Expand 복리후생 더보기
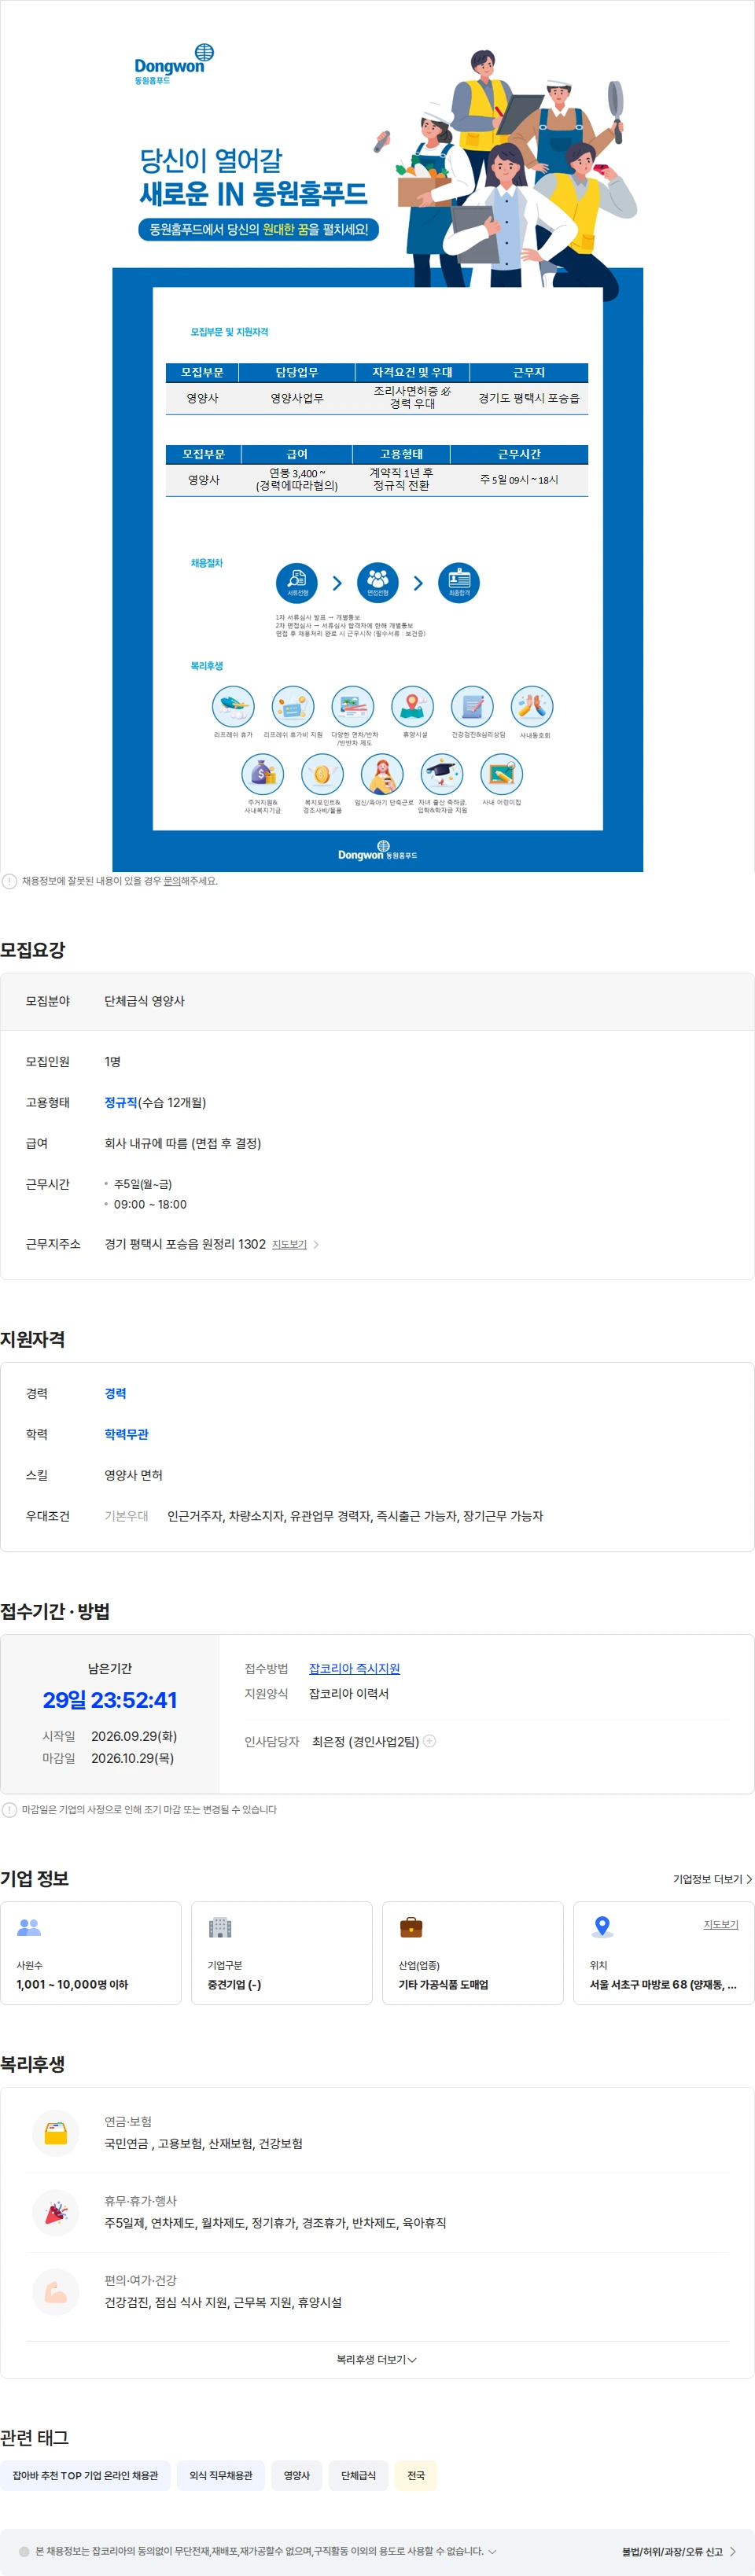Viewport: 755px width, 2576px height. (x=377, y=2359)
